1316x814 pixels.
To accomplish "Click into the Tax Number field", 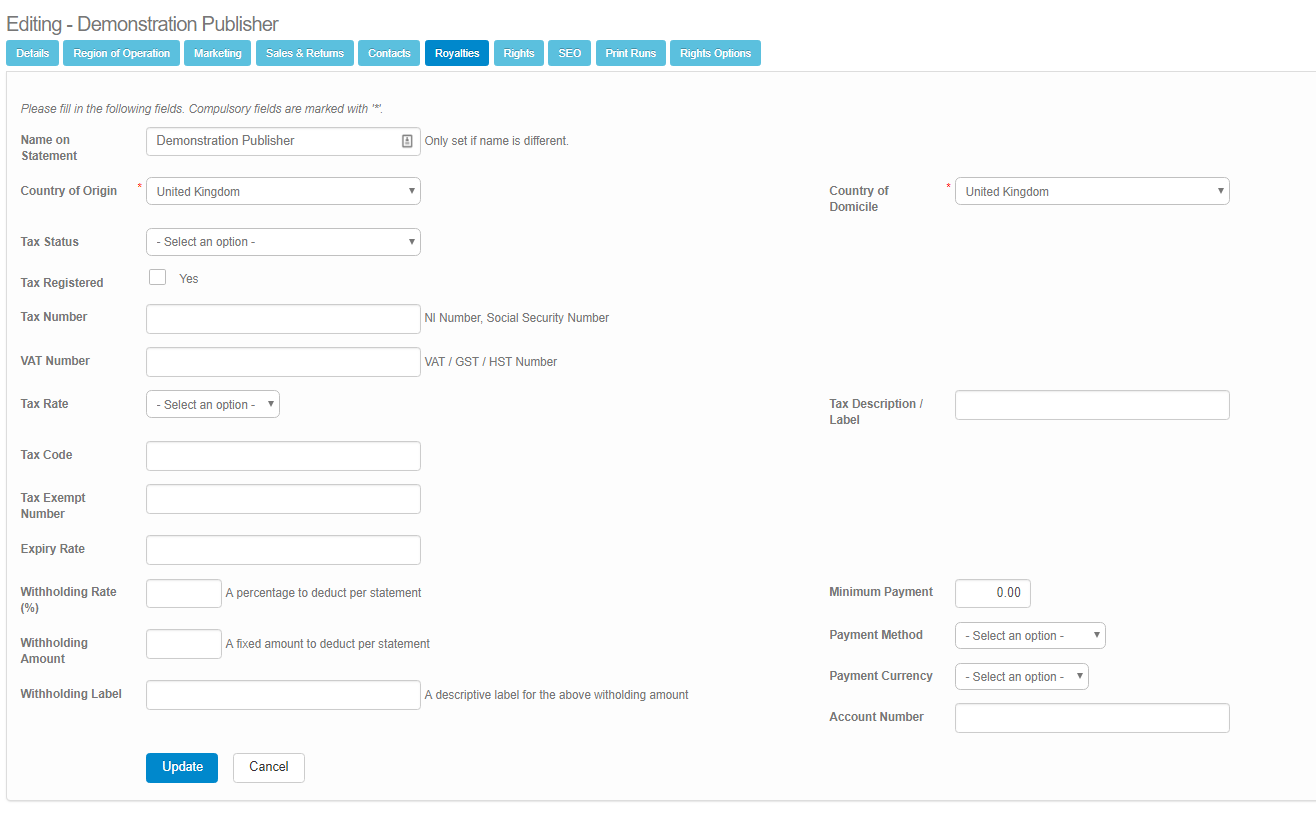I will pyautogui.click(x=283, y=318).
